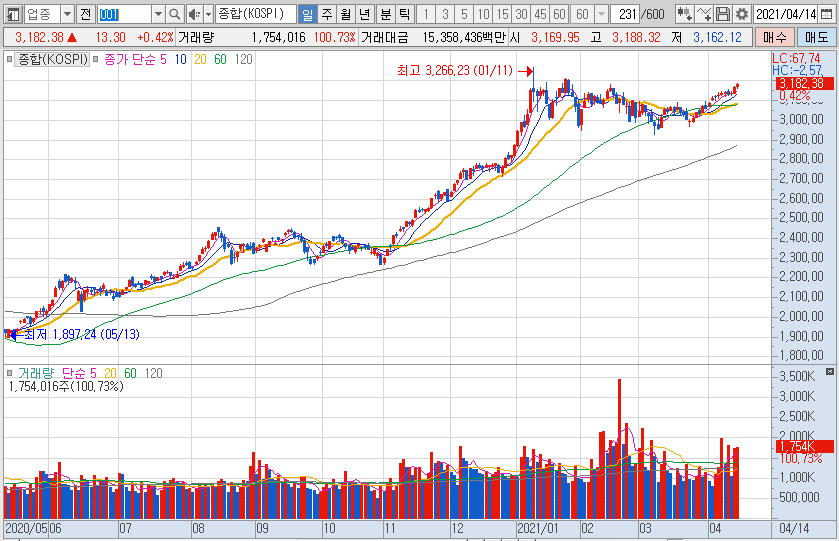Click the 최고 3,266.23 (01/11) annotation
Image resolution: width=839 pixels, height=541 pixels.
pyautogui.click(x=455, y=71)
